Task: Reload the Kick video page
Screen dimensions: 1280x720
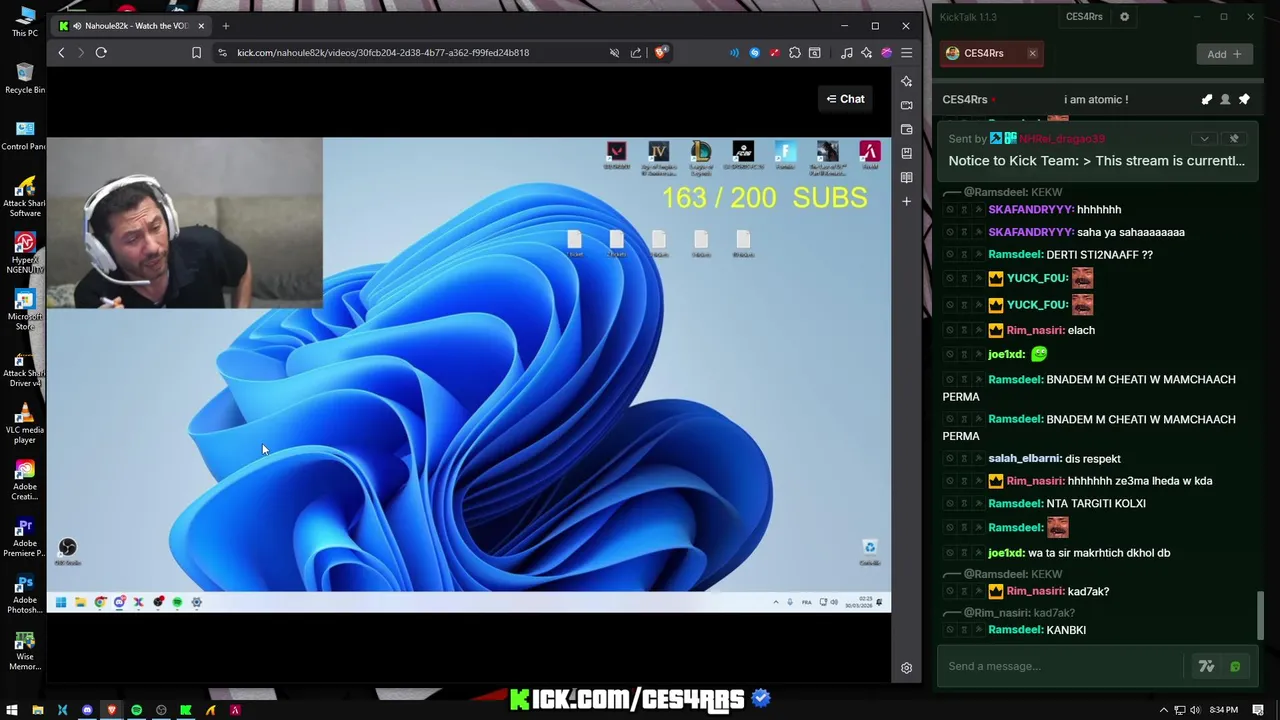Action: point(101,53)
